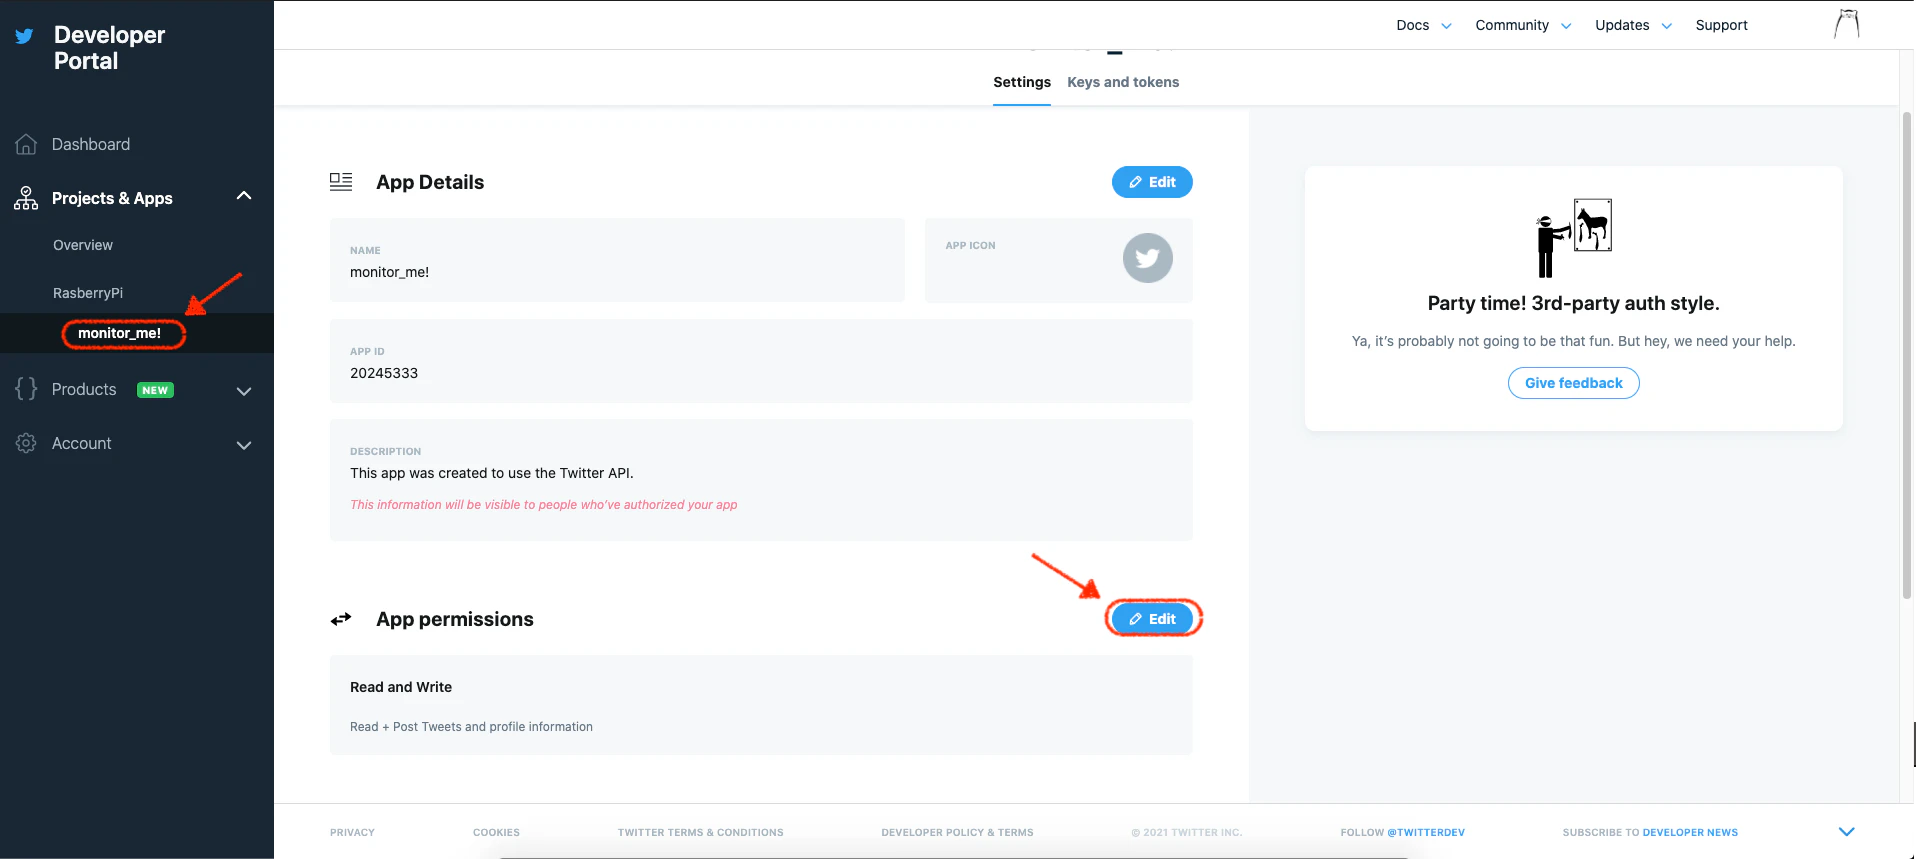Screen dimensions: 1916x859
Task: Click the Twitter bird logo
Action: [24, 36]
